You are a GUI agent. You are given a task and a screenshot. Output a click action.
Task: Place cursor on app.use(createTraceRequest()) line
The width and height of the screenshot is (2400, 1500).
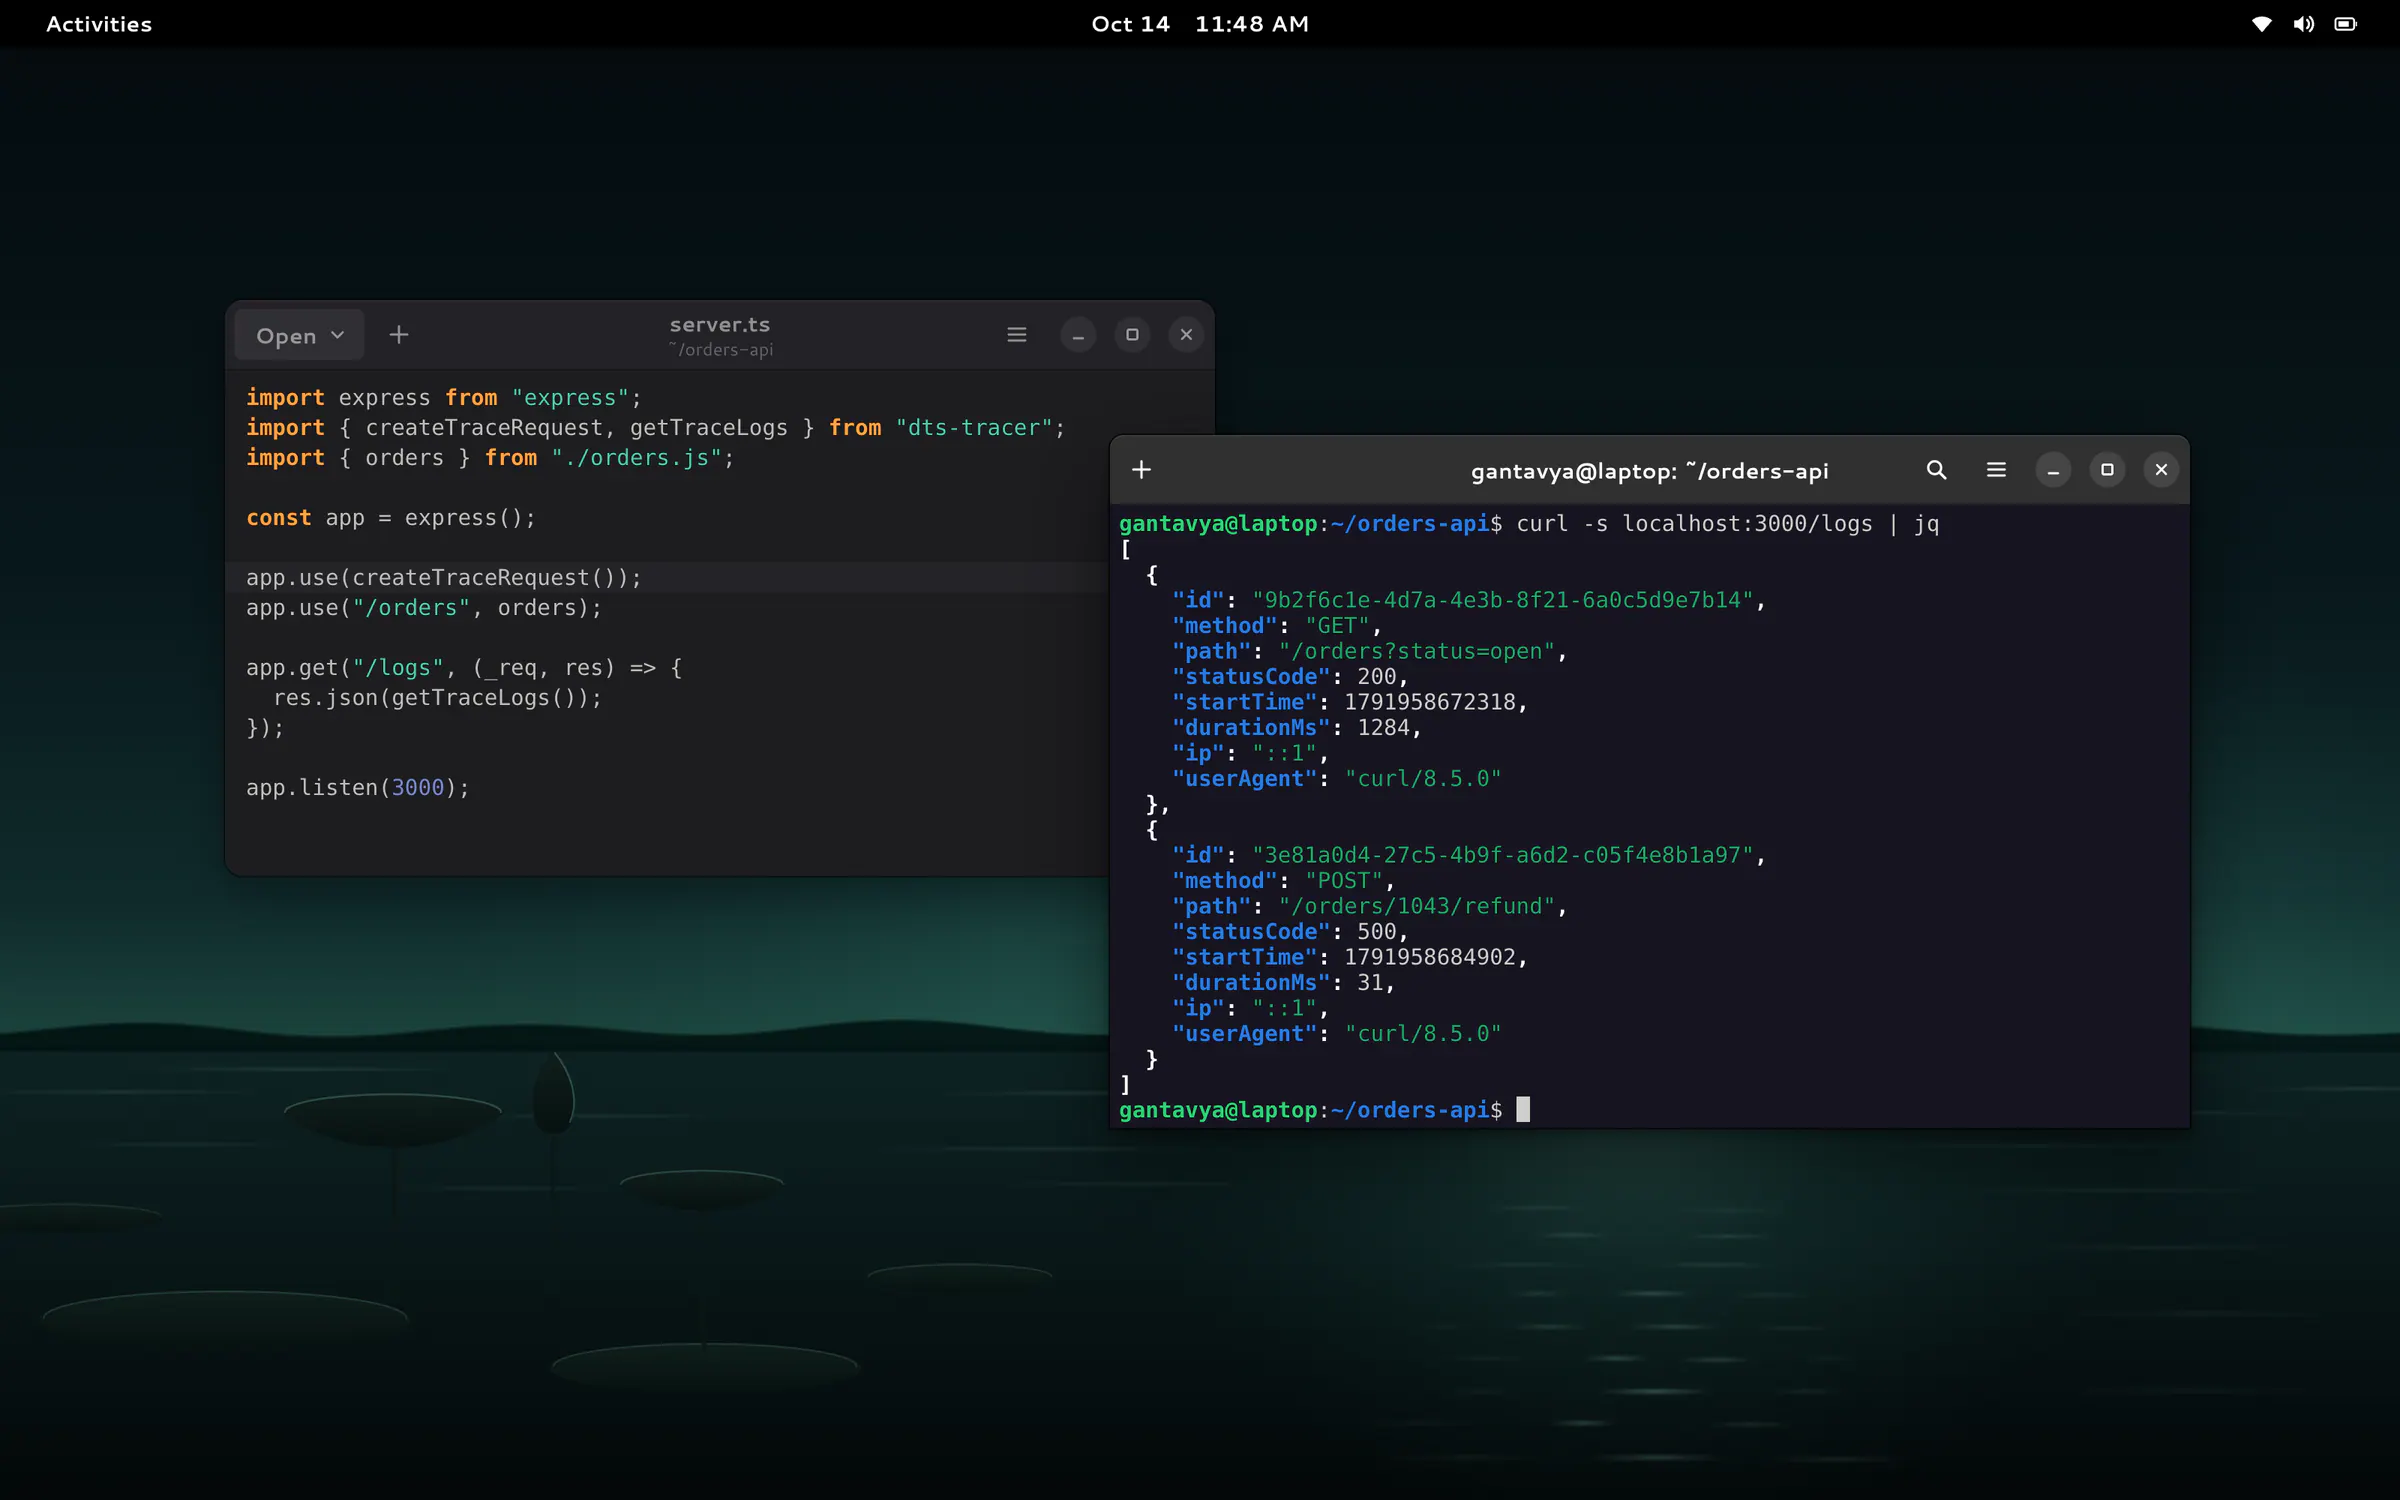[444, 578]
